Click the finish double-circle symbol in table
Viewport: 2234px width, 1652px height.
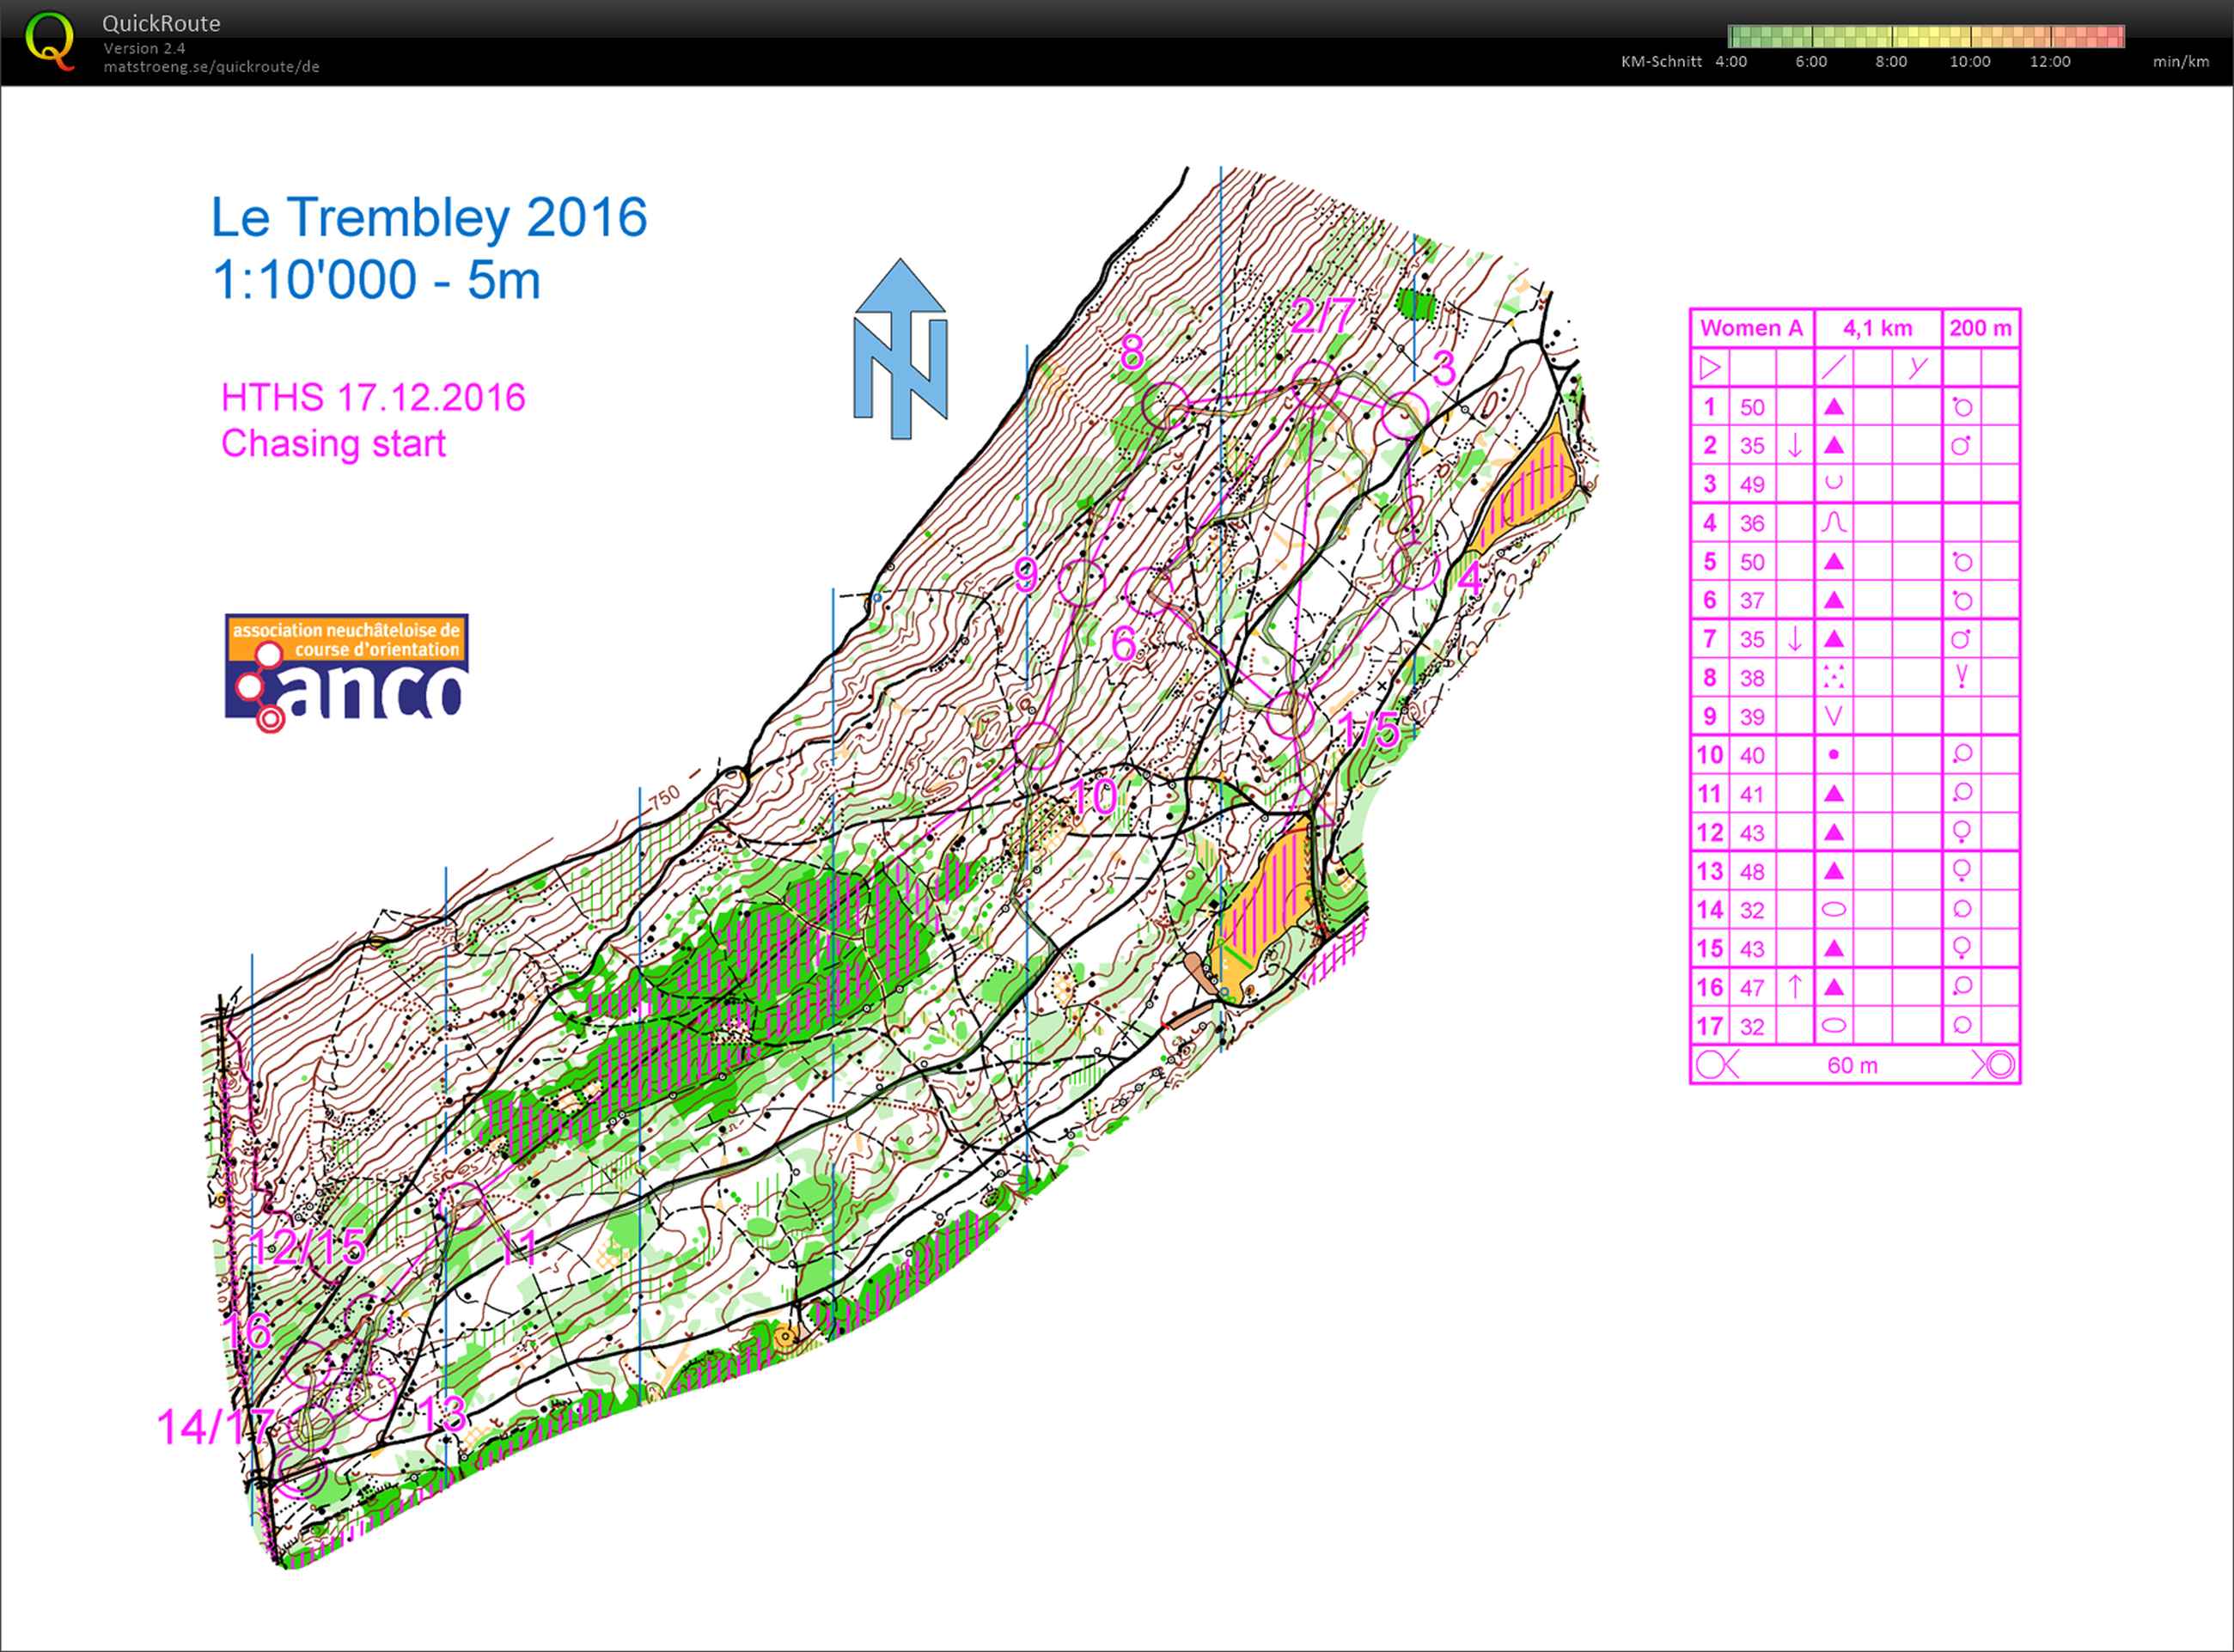1999,1064
